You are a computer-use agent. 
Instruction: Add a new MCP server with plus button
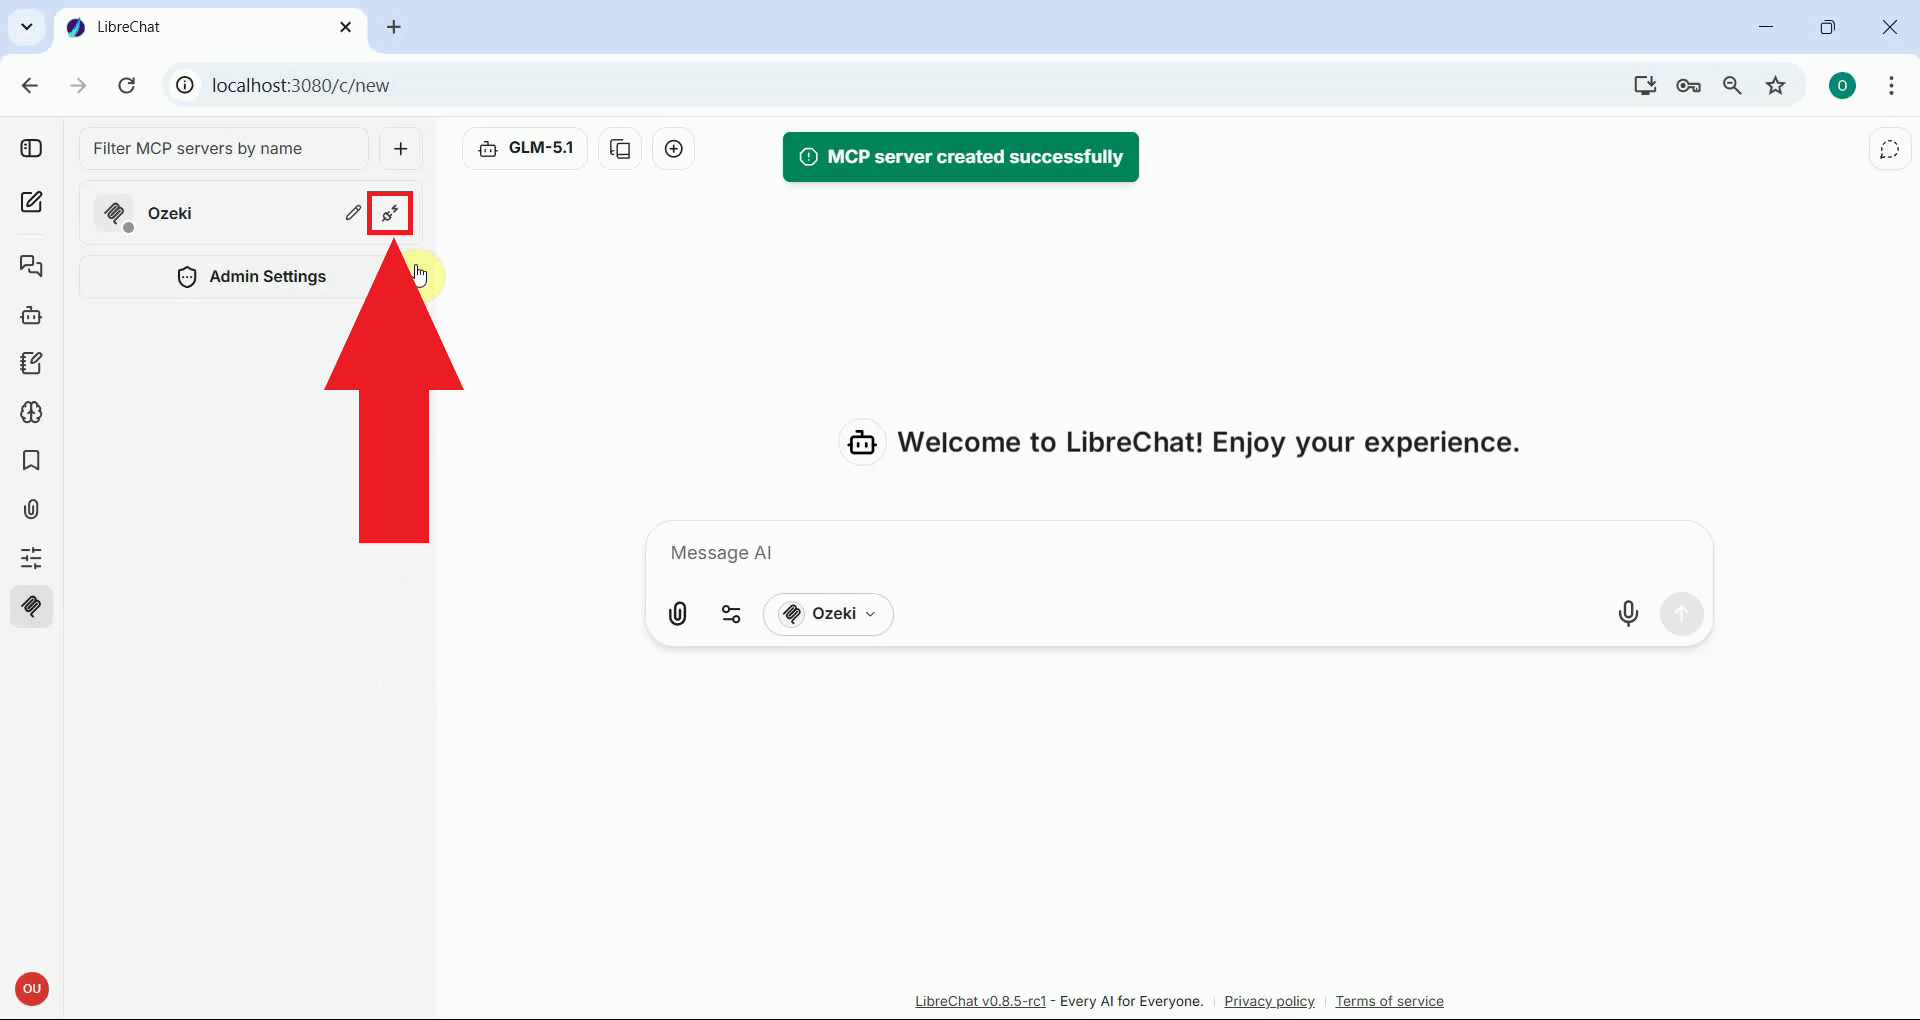point(401,149)
